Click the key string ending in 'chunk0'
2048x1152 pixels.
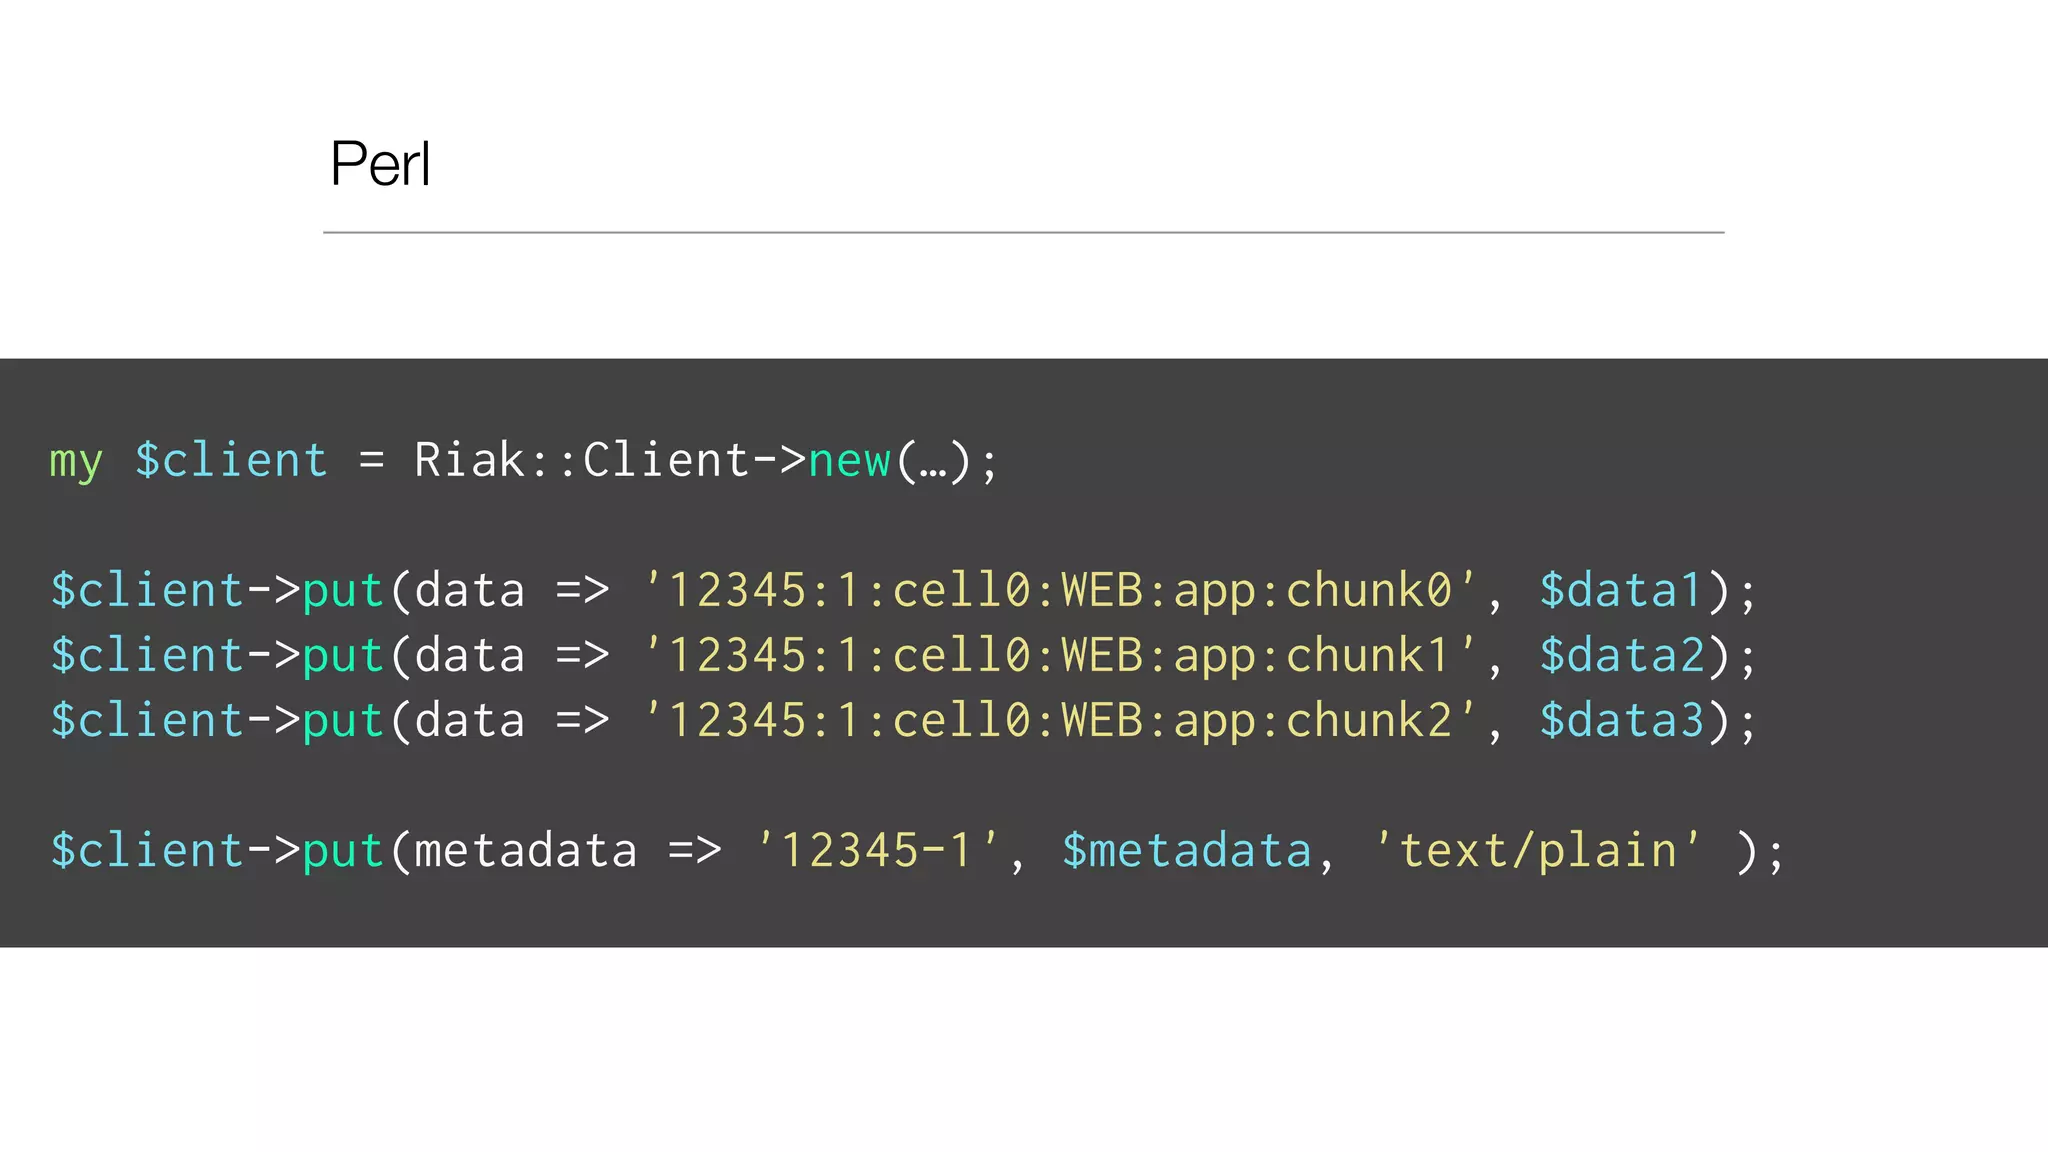1060,590
